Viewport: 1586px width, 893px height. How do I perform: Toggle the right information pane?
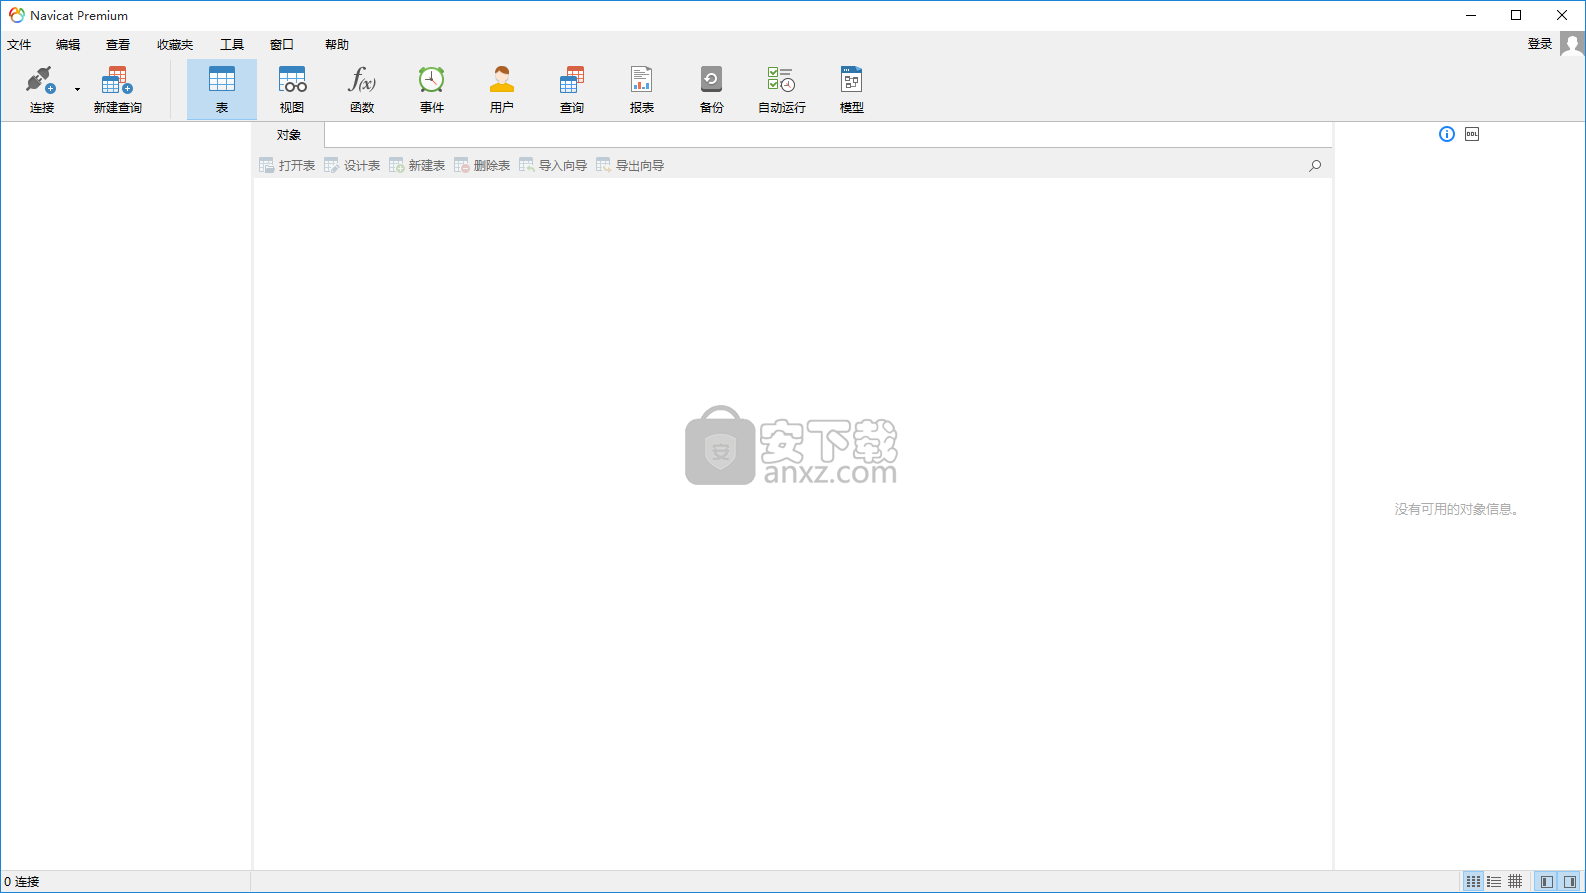click(x=1570, y=881)
